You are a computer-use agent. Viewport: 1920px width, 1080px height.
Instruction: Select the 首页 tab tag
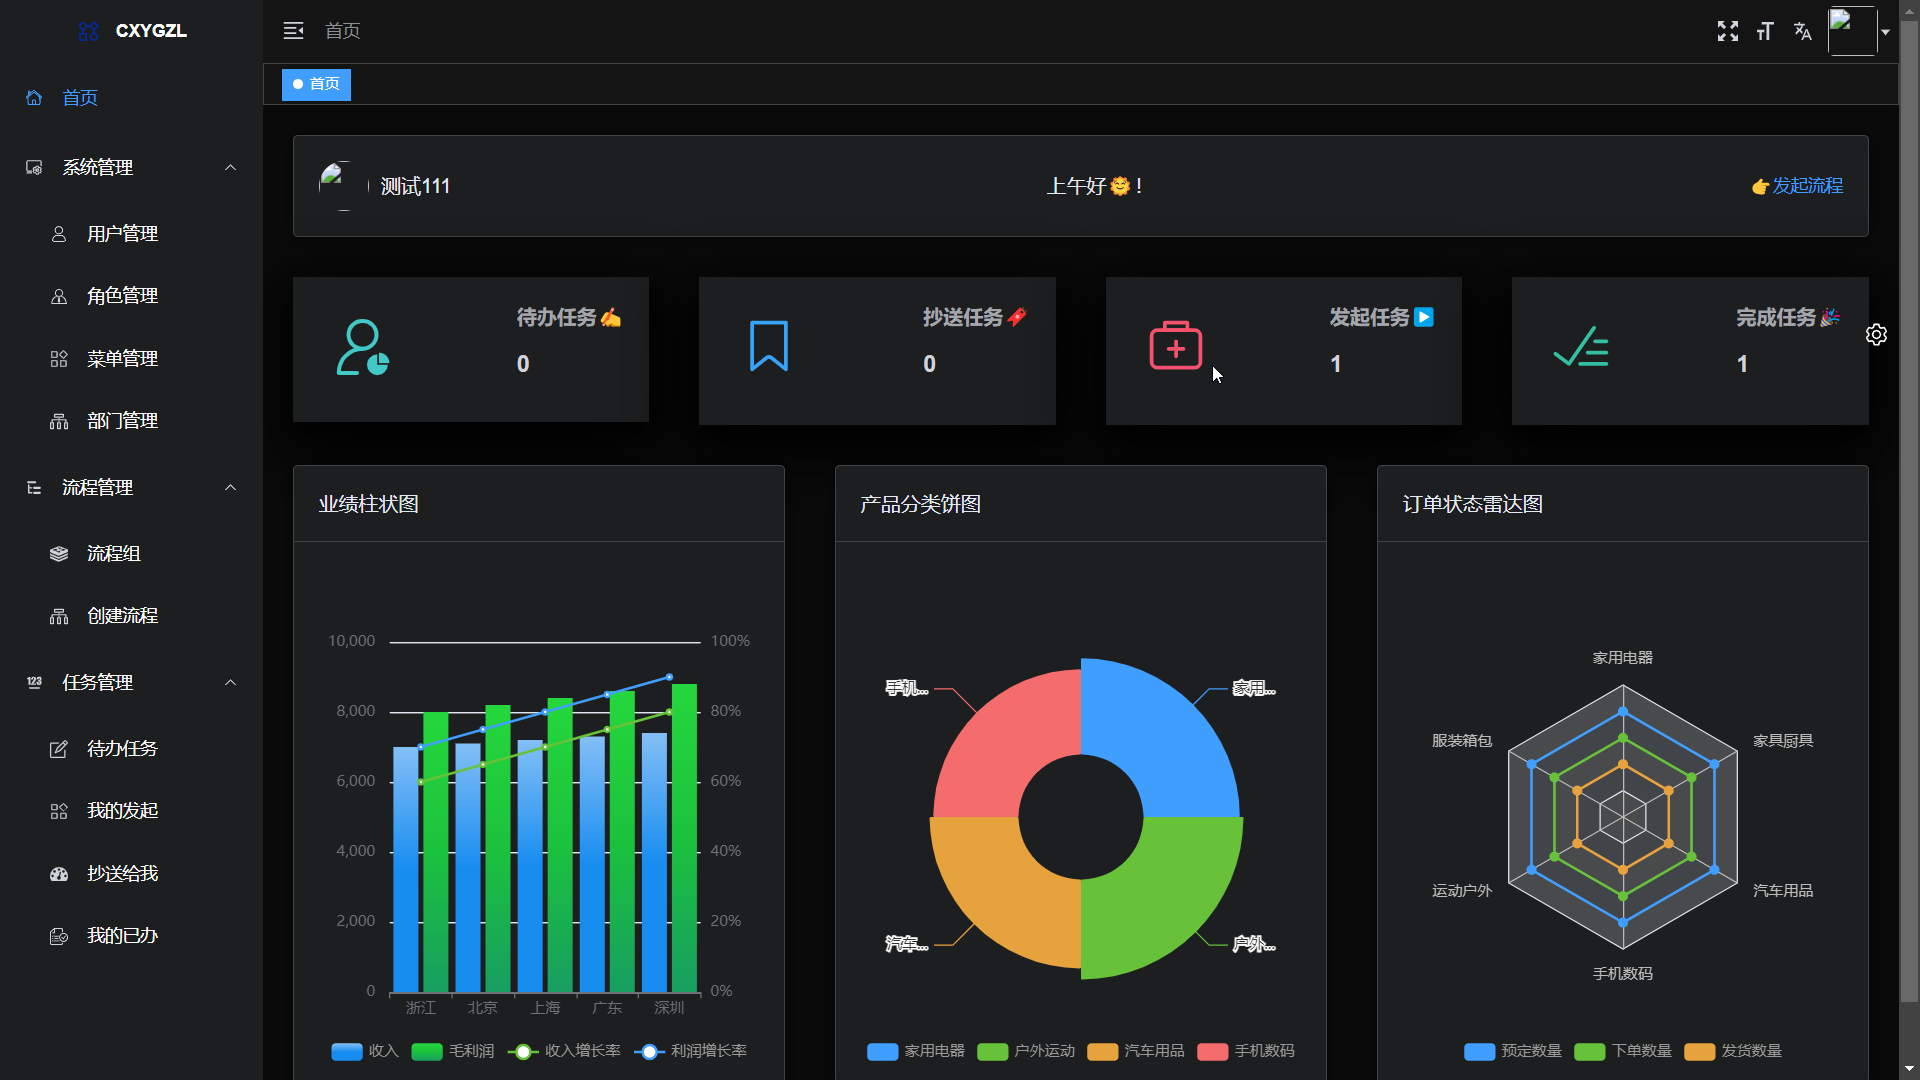point(316,84)
